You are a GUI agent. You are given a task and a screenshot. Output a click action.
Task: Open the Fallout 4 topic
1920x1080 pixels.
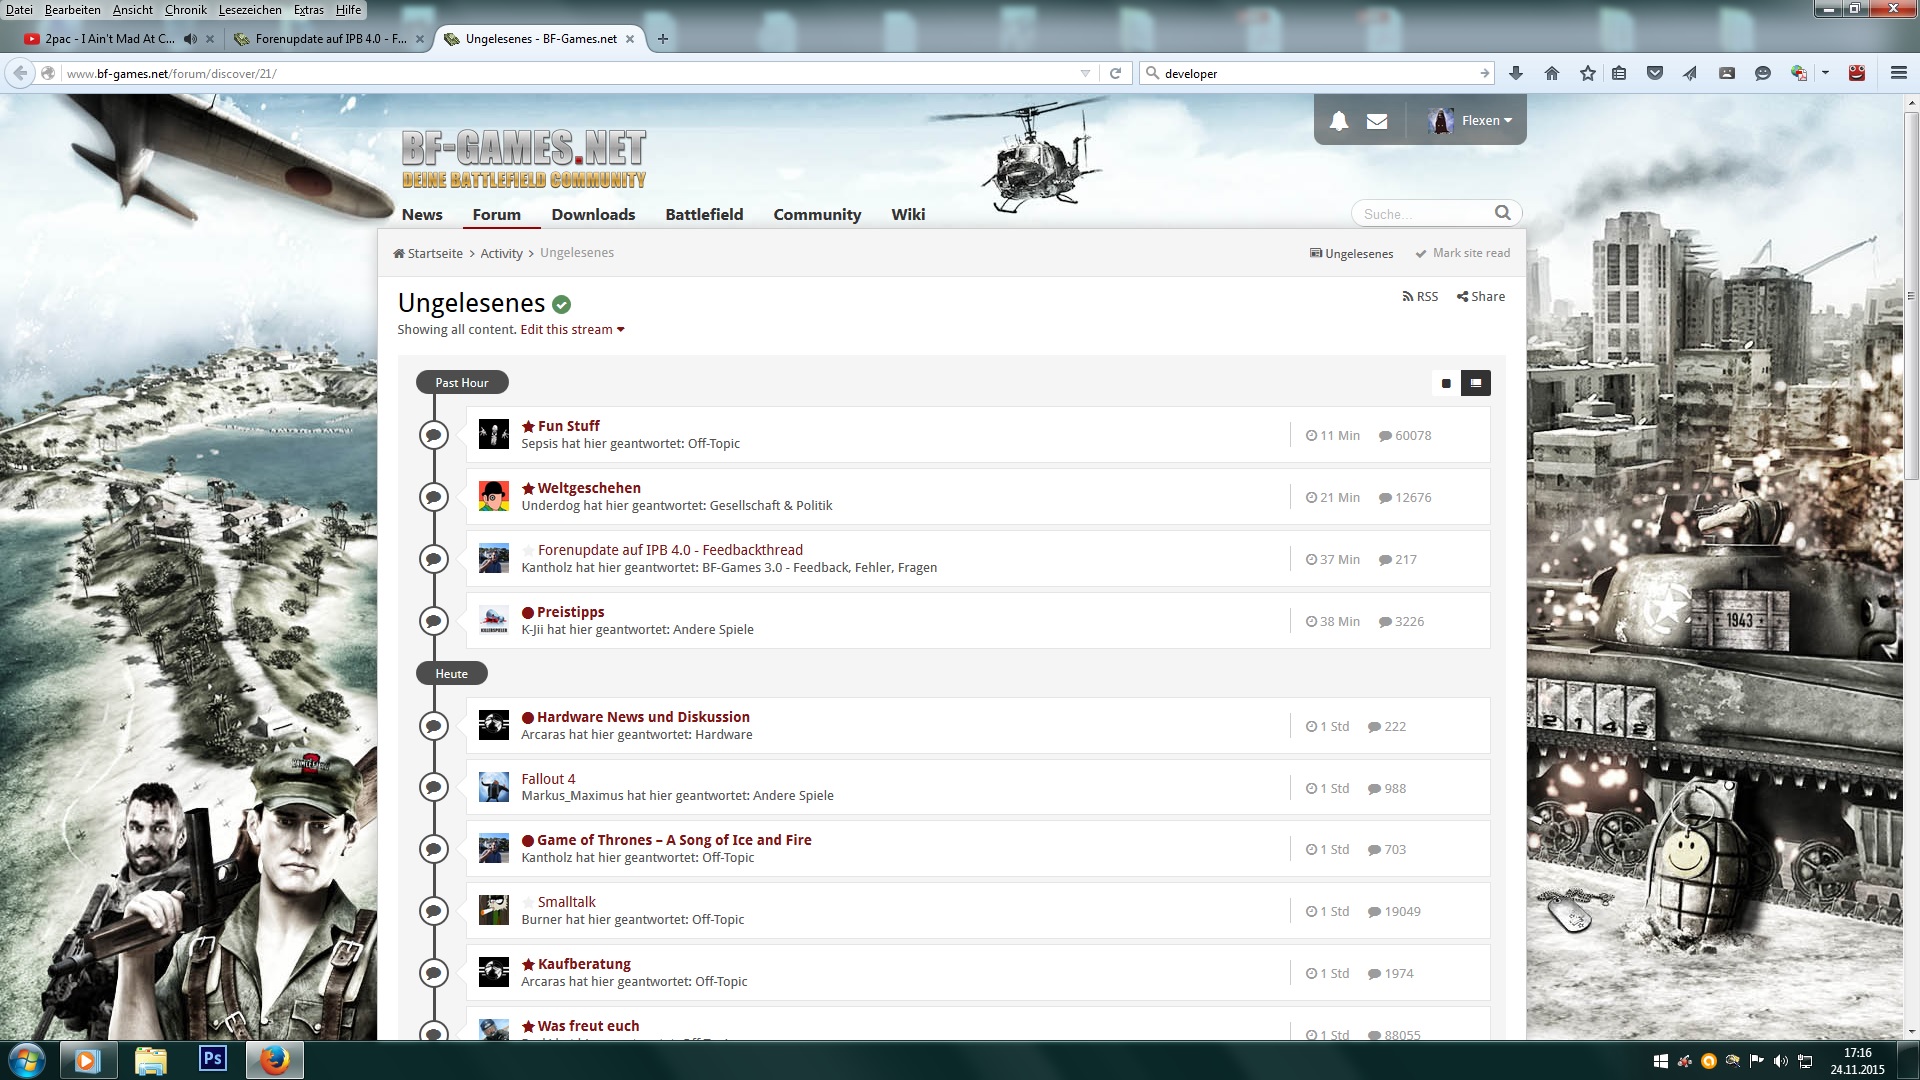point(548,779)
